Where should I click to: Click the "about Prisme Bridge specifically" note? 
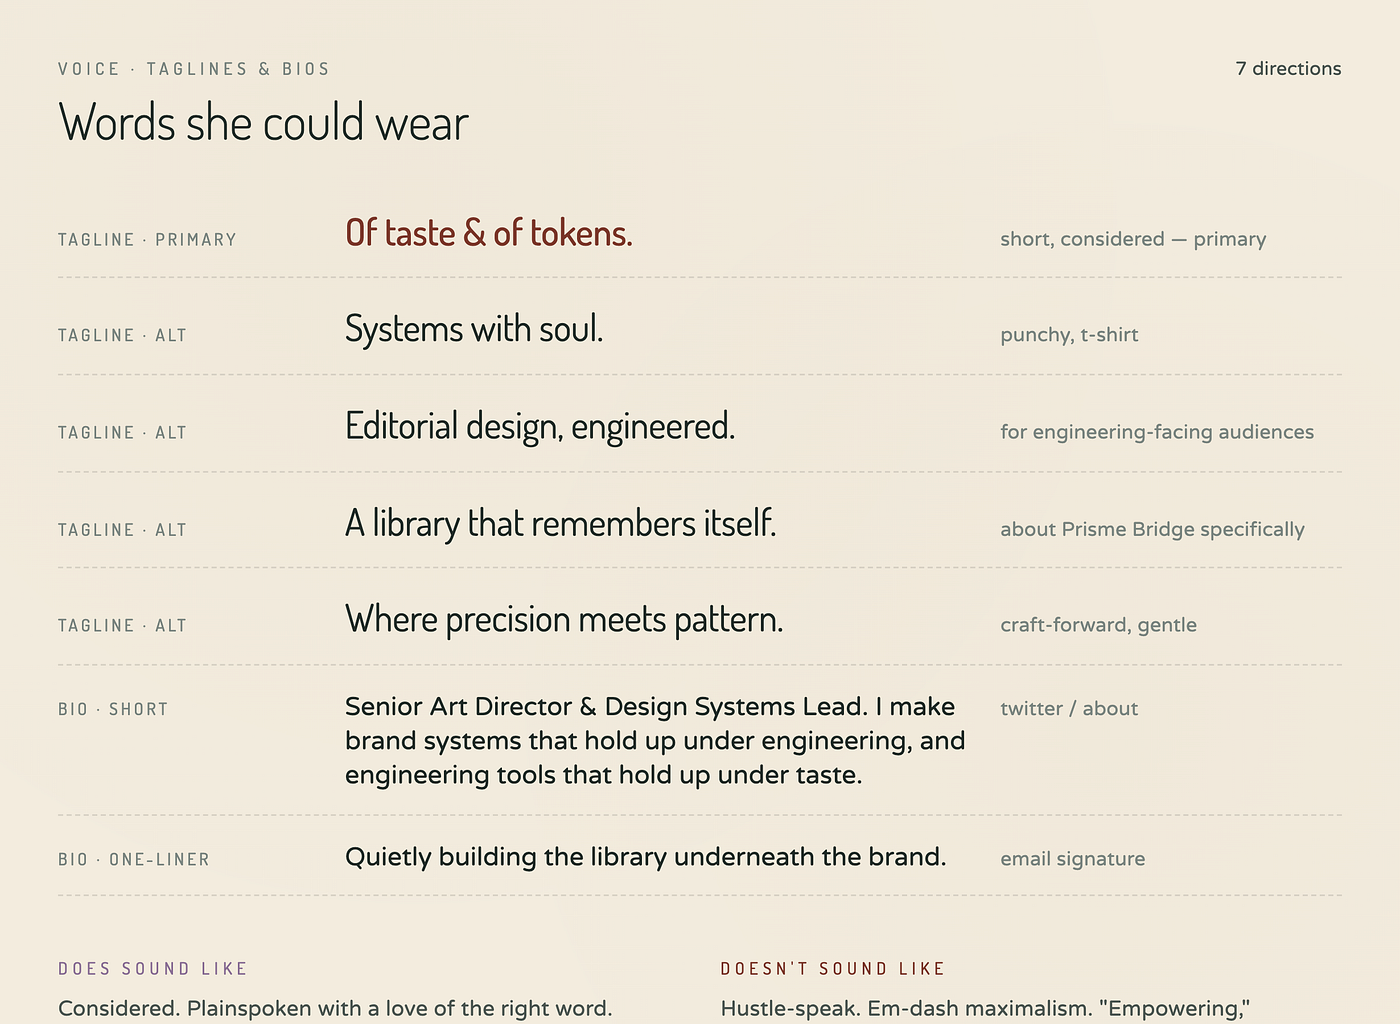tap(1152, 529)
